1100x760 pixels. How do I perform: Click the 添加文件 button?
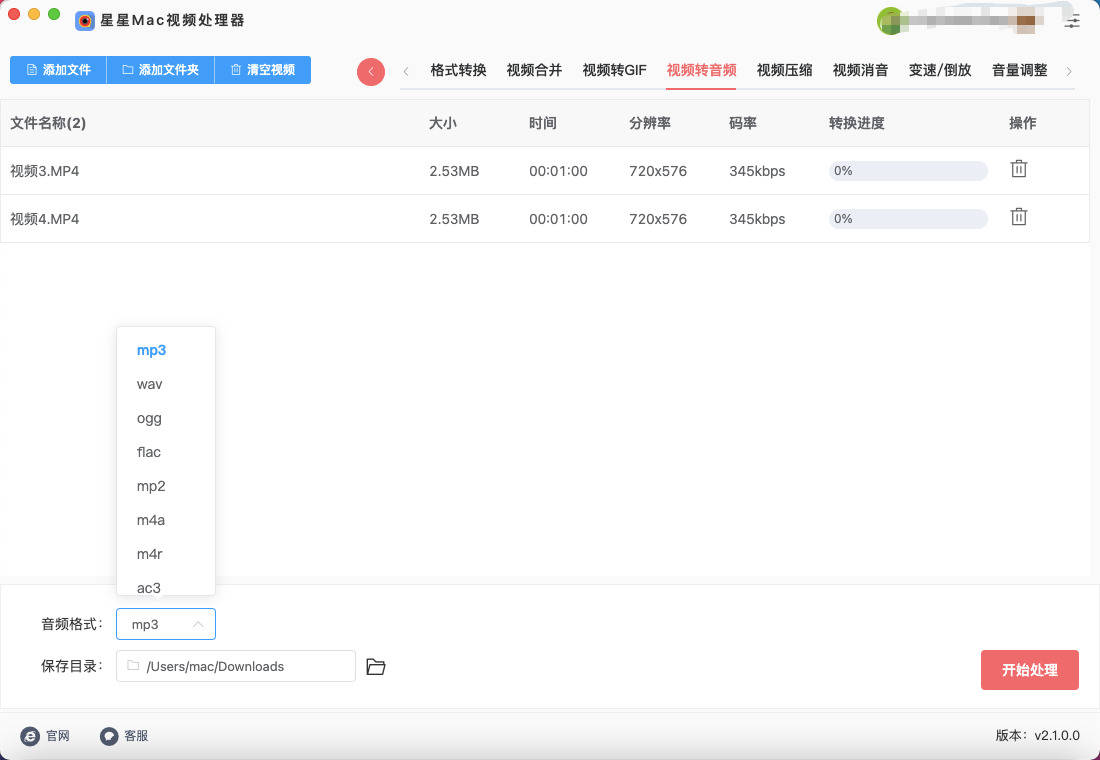pos(58,70)
